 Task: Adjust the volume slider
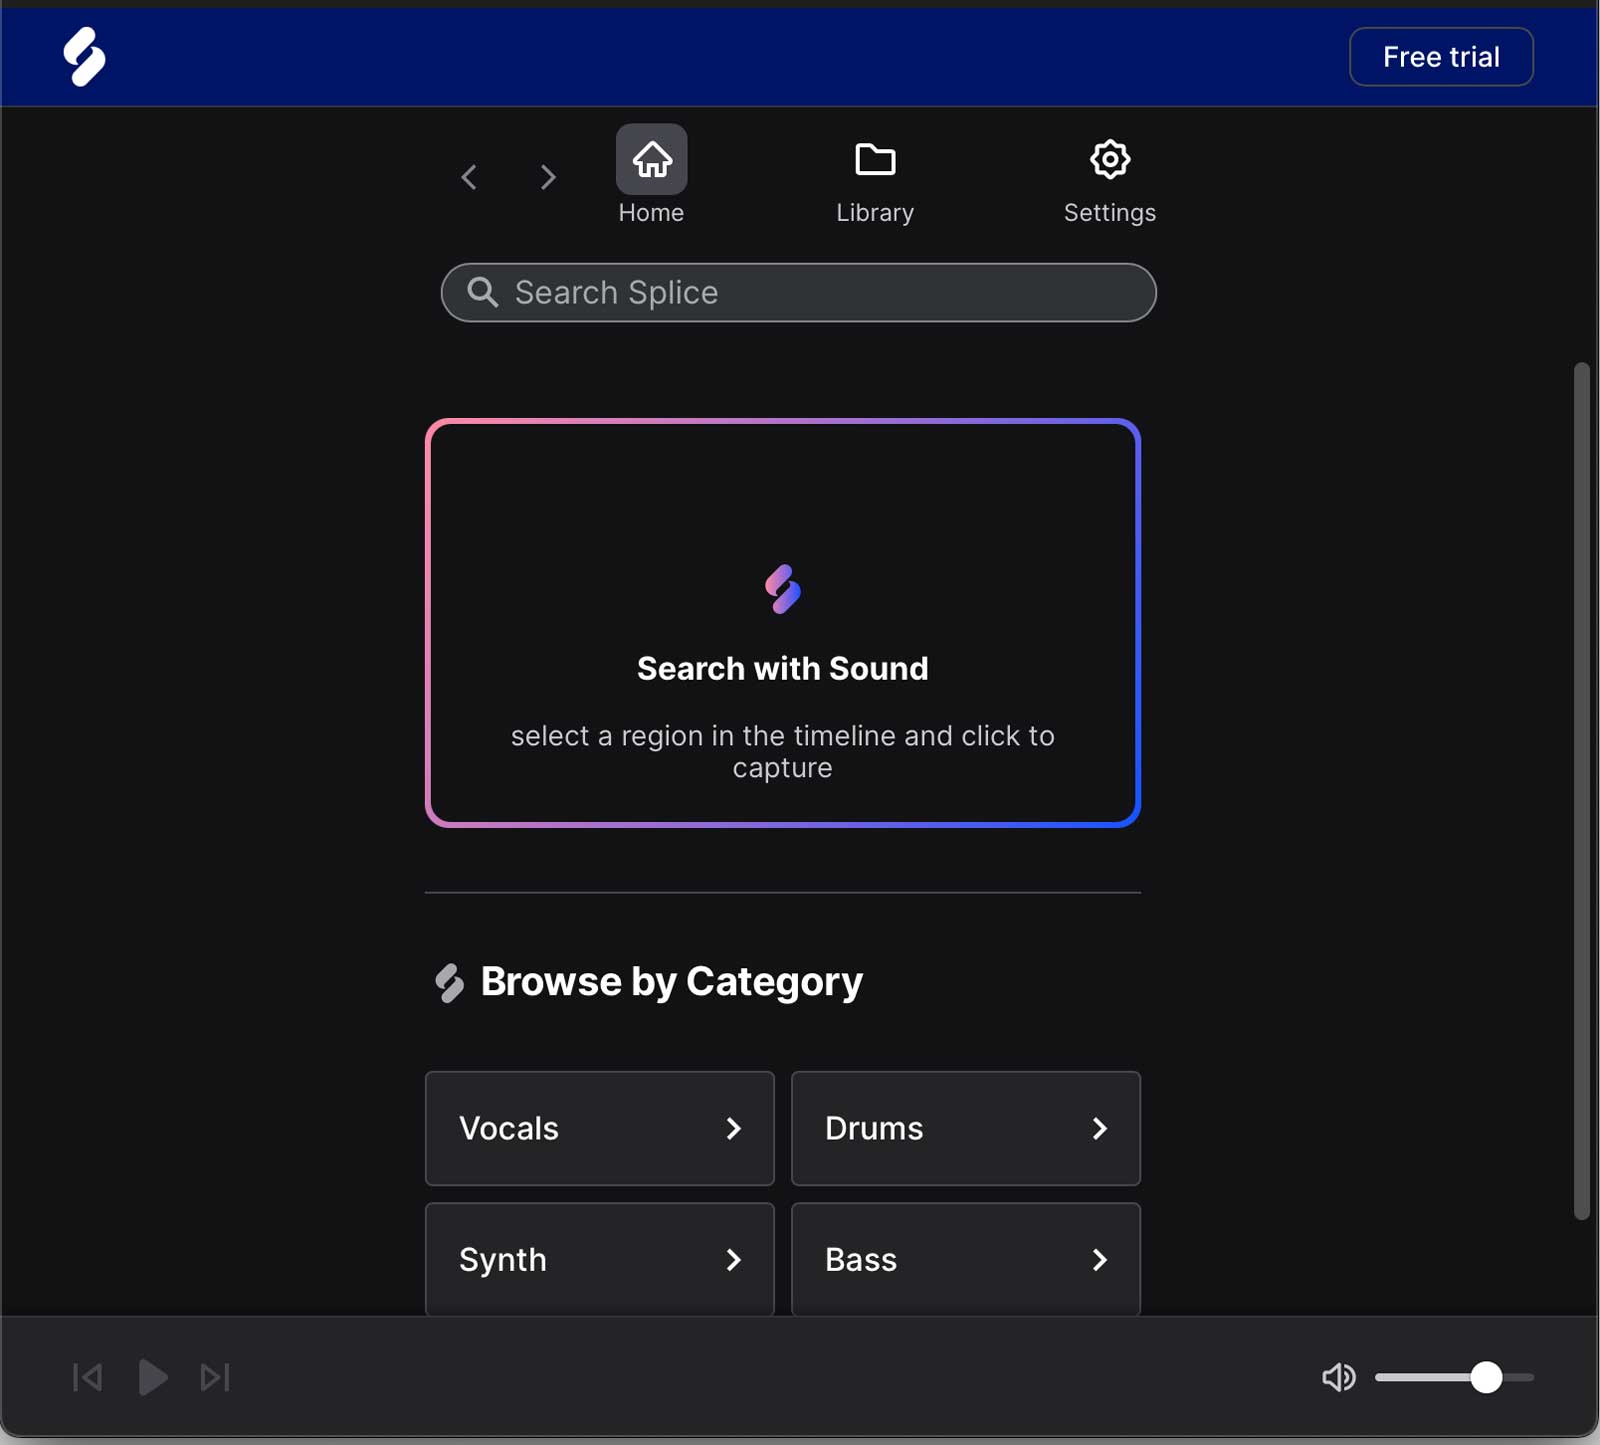(x=1454, y=1377)
